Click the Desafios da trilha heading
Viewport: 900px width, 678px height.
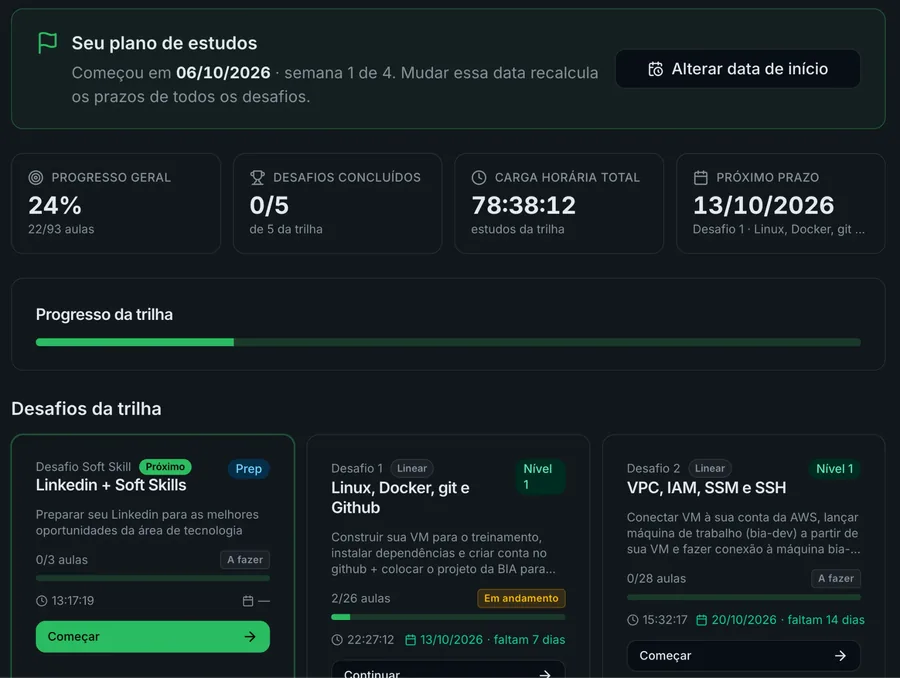pos(86,409)
